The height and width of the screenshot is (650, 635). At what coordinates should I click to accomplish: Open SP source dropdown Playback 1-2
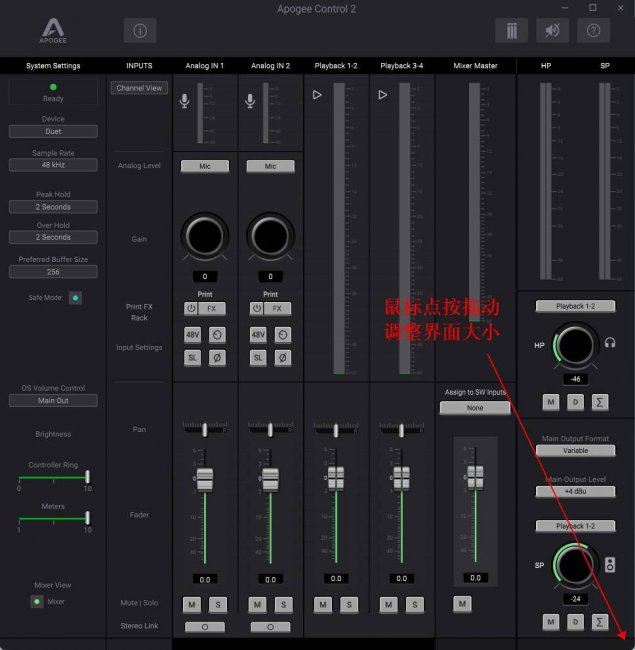[575, 526]
